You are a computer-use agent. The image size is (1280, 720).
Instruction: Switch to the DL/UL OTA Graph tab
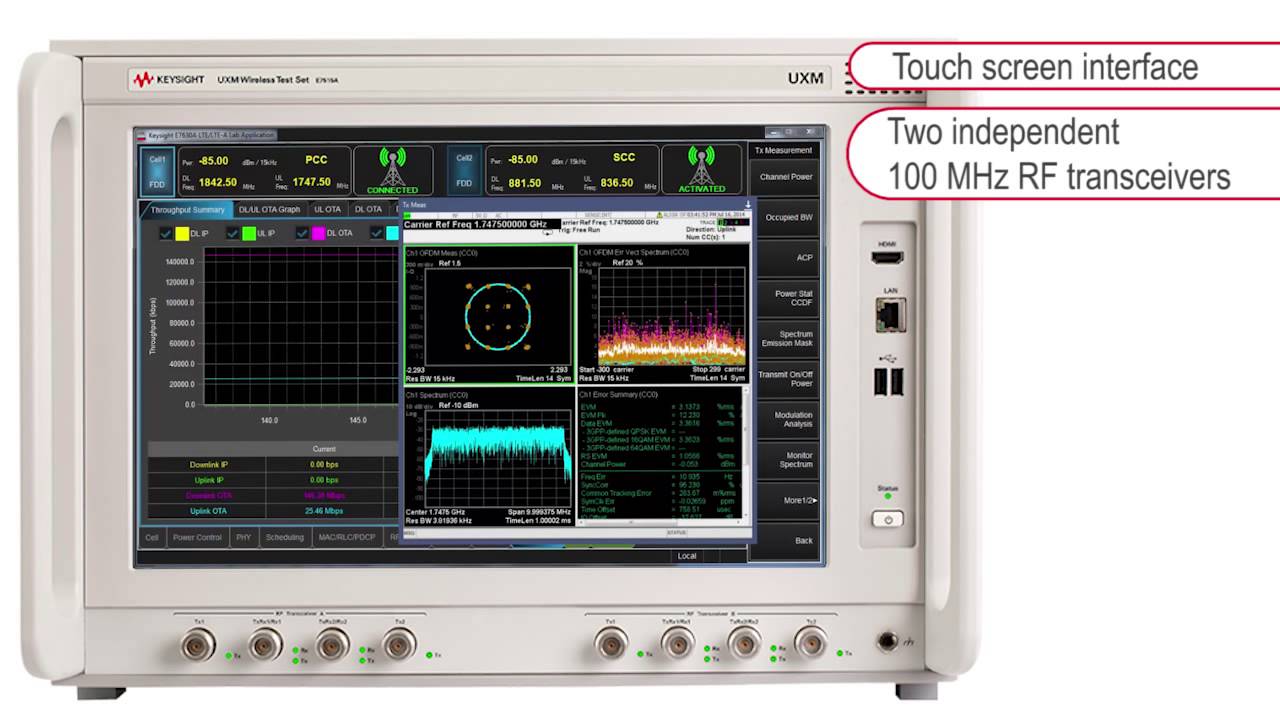click(x=270, y=210)
